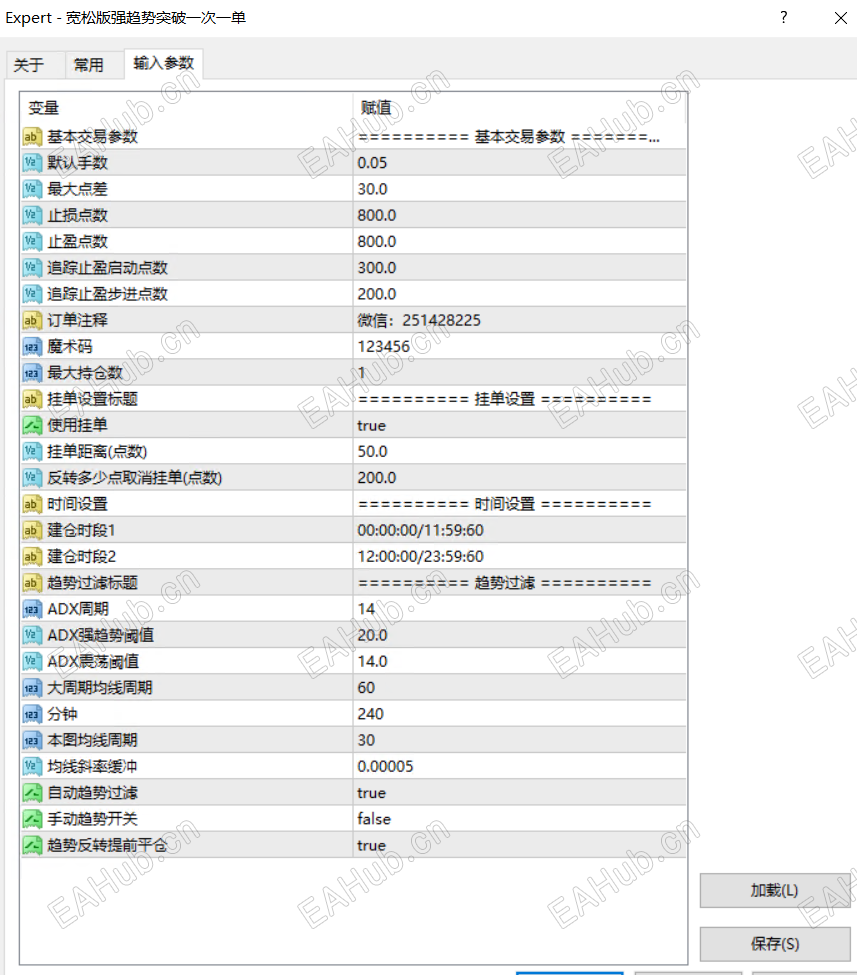Click the string icon beside 建仓时段1
The image size is (857, 975).
[x=31, y=530]
